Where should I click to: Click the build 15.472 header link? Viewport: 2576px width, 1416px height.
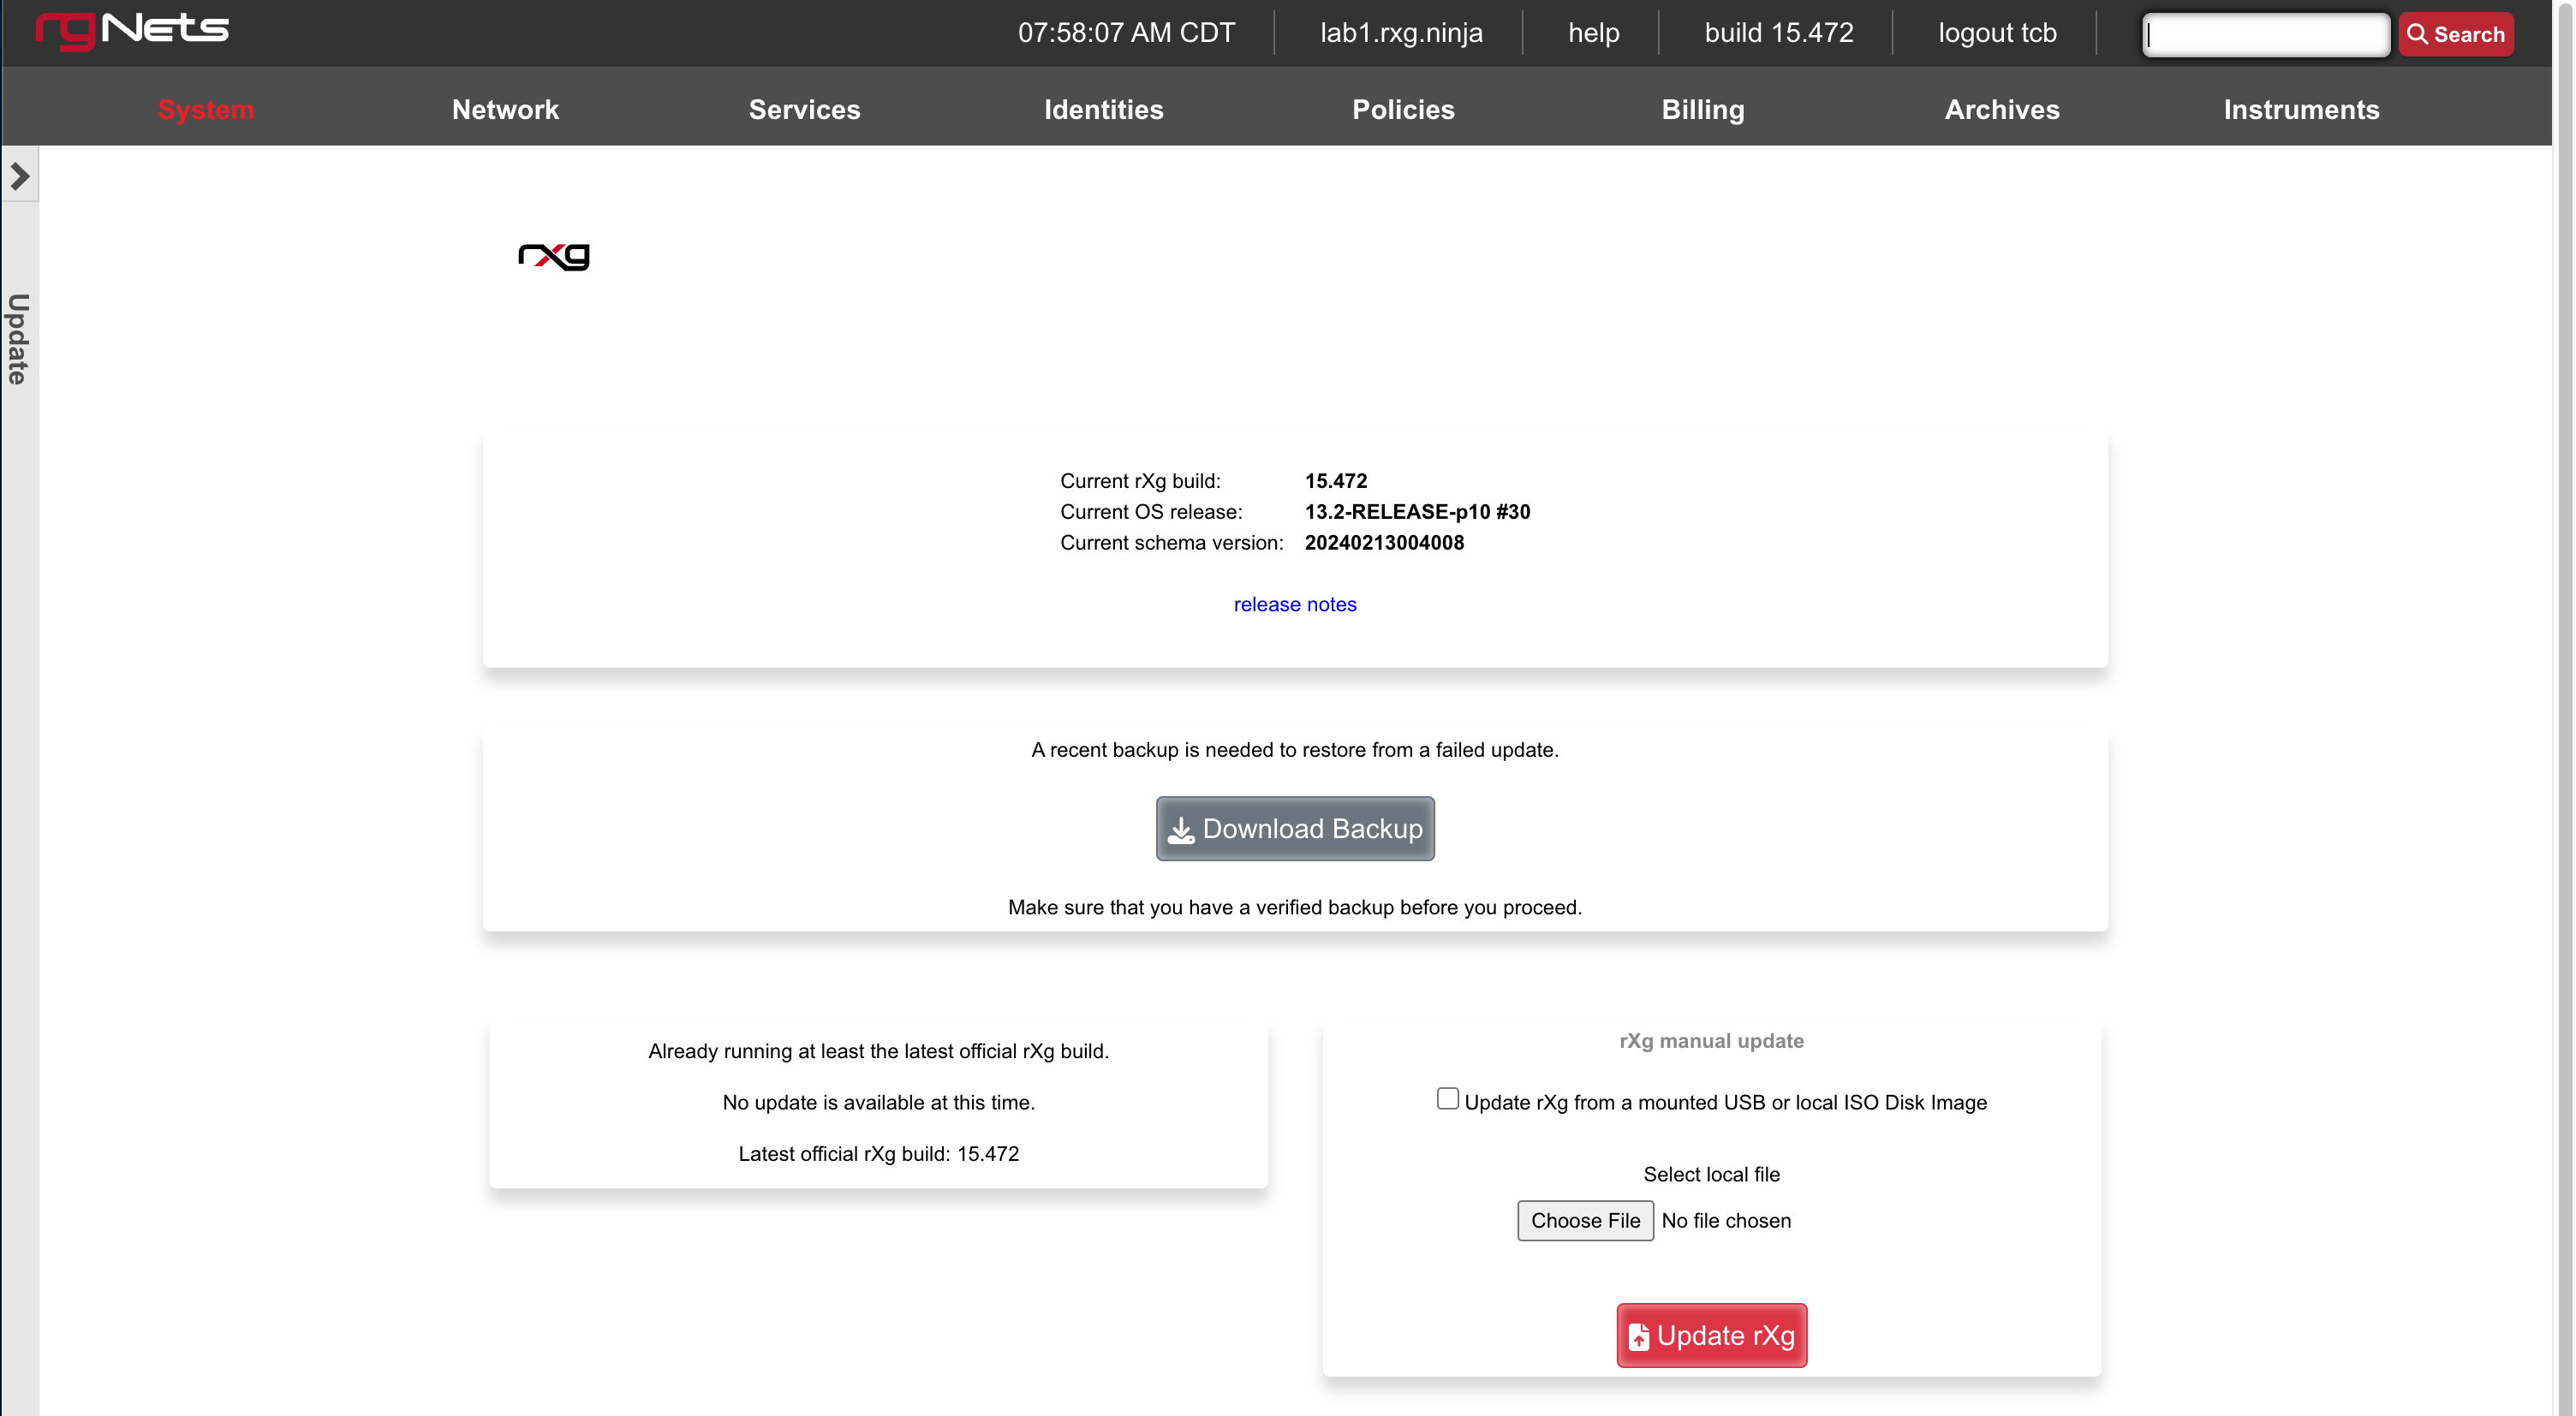tap(1778, 33)
